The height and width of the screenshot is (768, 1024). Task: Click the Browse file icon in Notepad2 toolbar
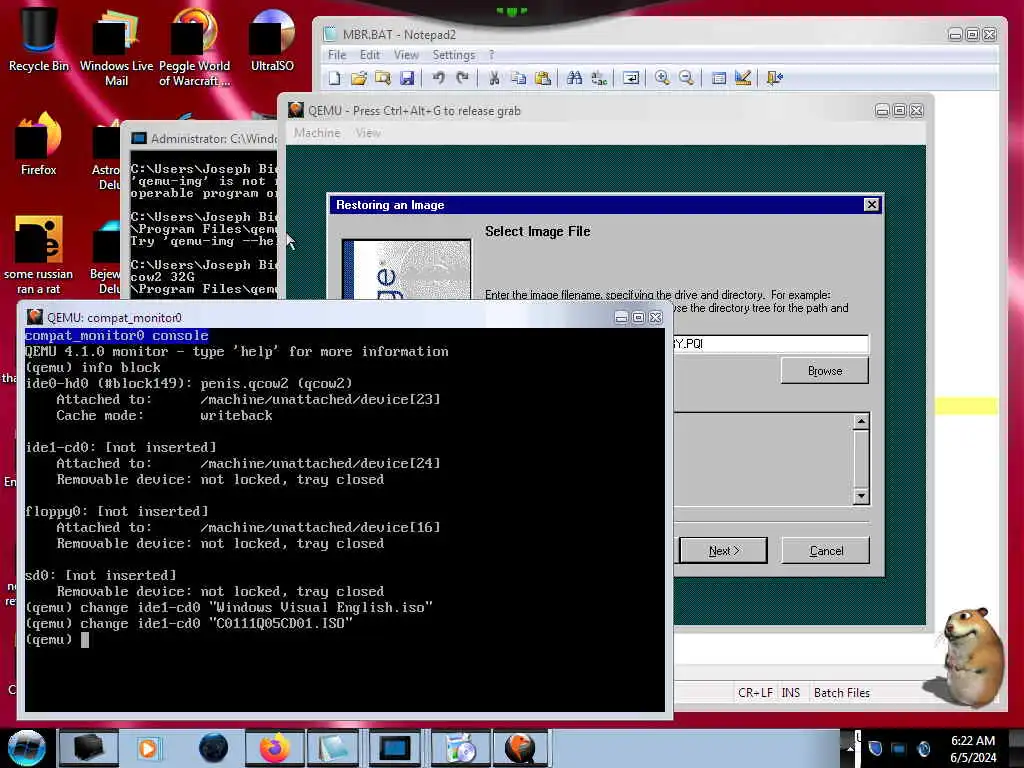point(383,78)
